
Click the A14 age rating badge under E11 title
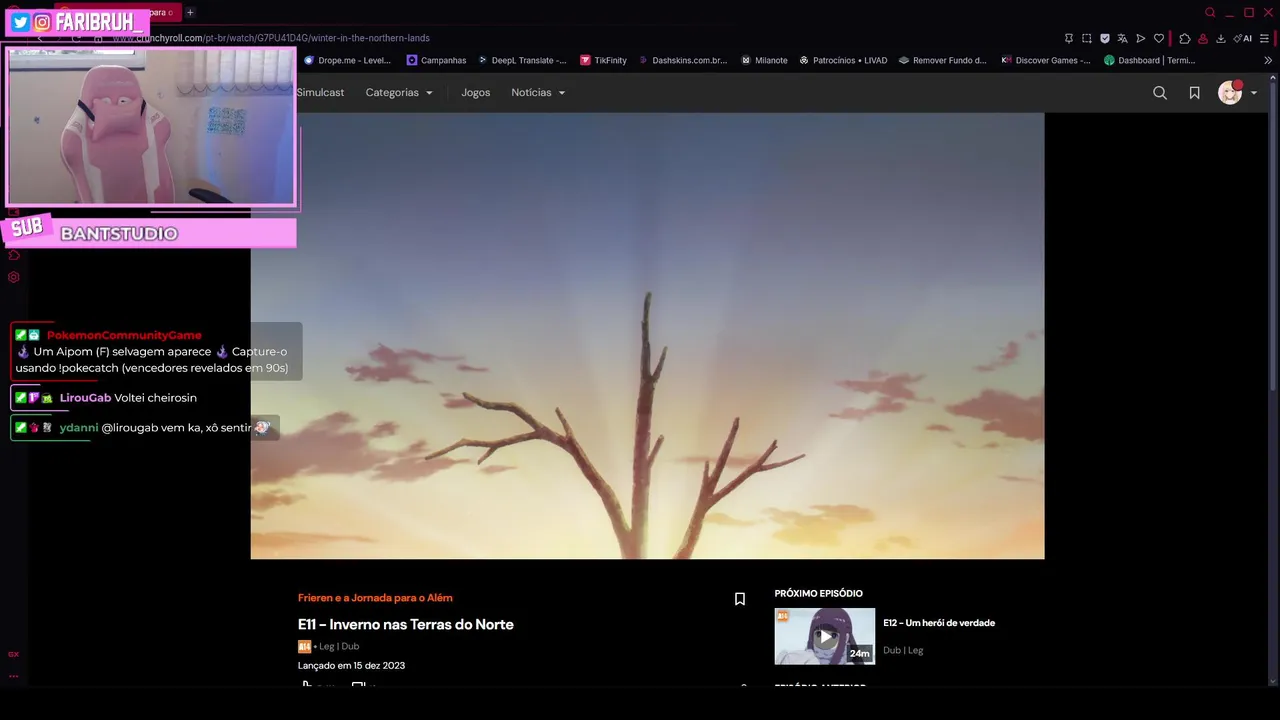click(x=304, y=646)
